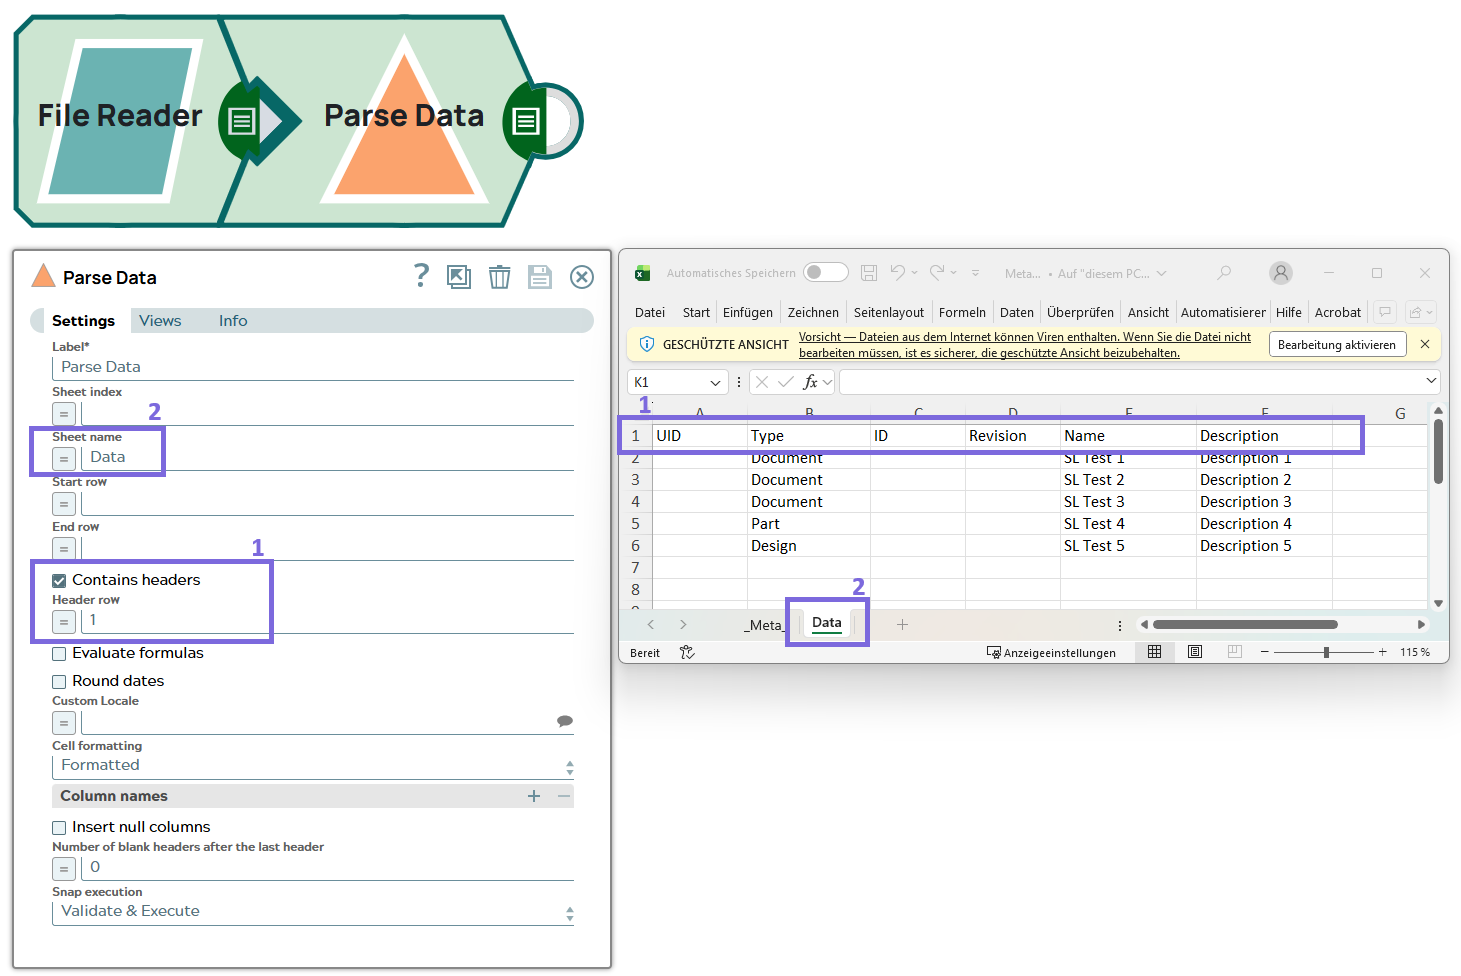The width and height of the screenshot is (1461, 976).
Task: Click Anzeigeeinstellungen in status bar
Action: click(x=1051, y=652)
